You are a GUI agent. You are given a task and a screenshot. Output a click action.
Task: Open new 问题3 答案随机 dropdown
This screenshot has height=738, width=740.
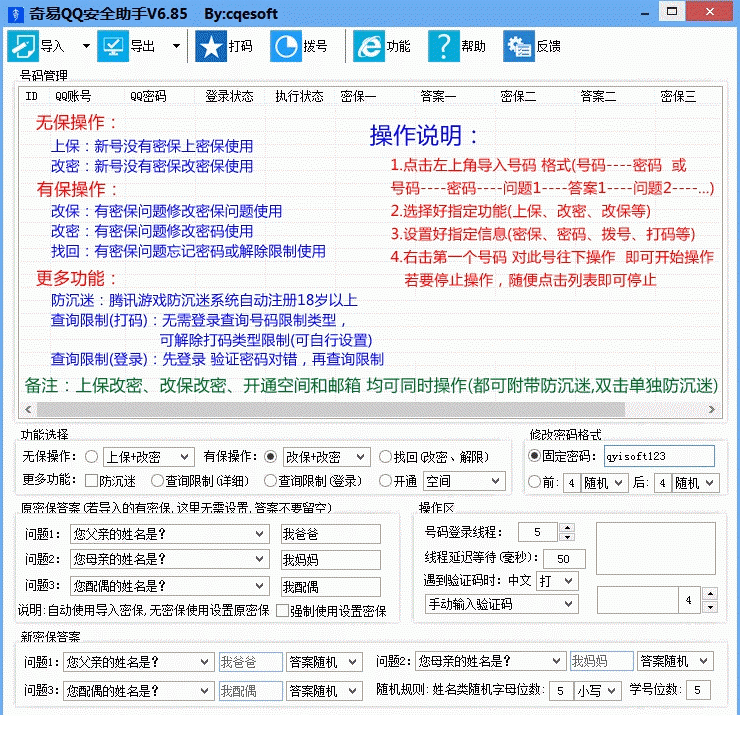[324, 691]
